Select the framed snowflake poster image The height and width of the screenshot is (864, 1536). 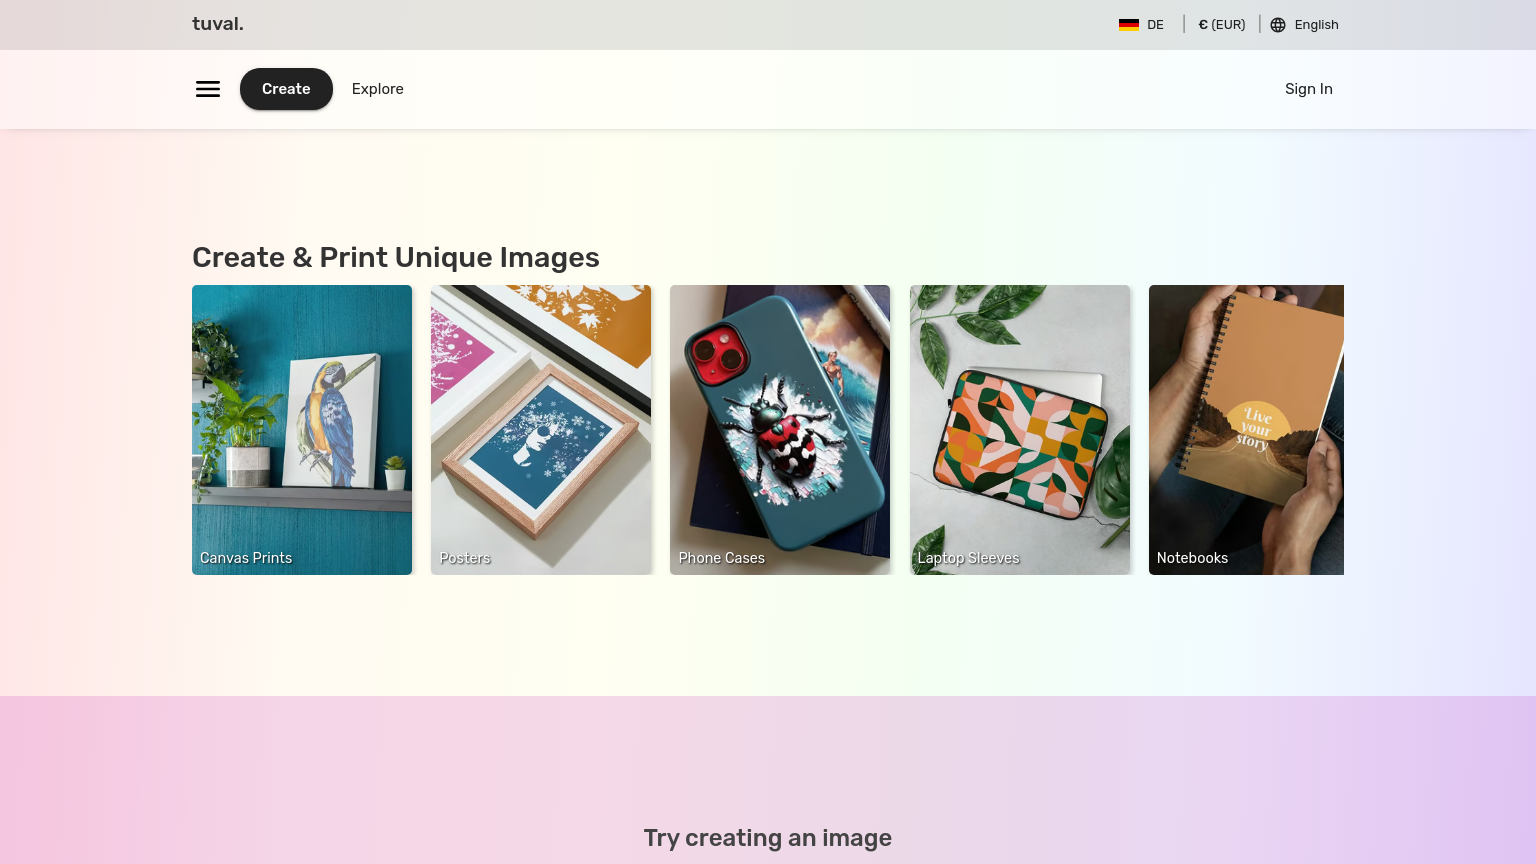click(541, 420)
